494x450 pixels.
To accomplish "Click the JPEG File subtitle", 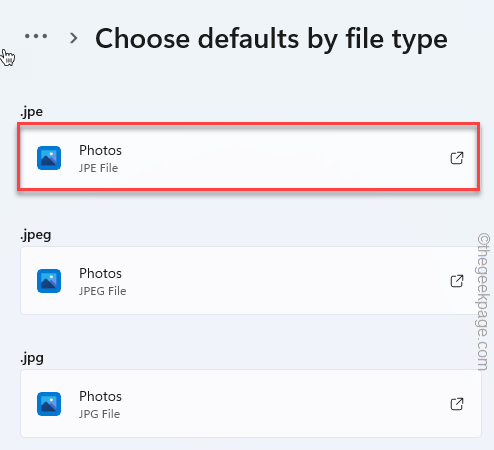I will [103, 291].
